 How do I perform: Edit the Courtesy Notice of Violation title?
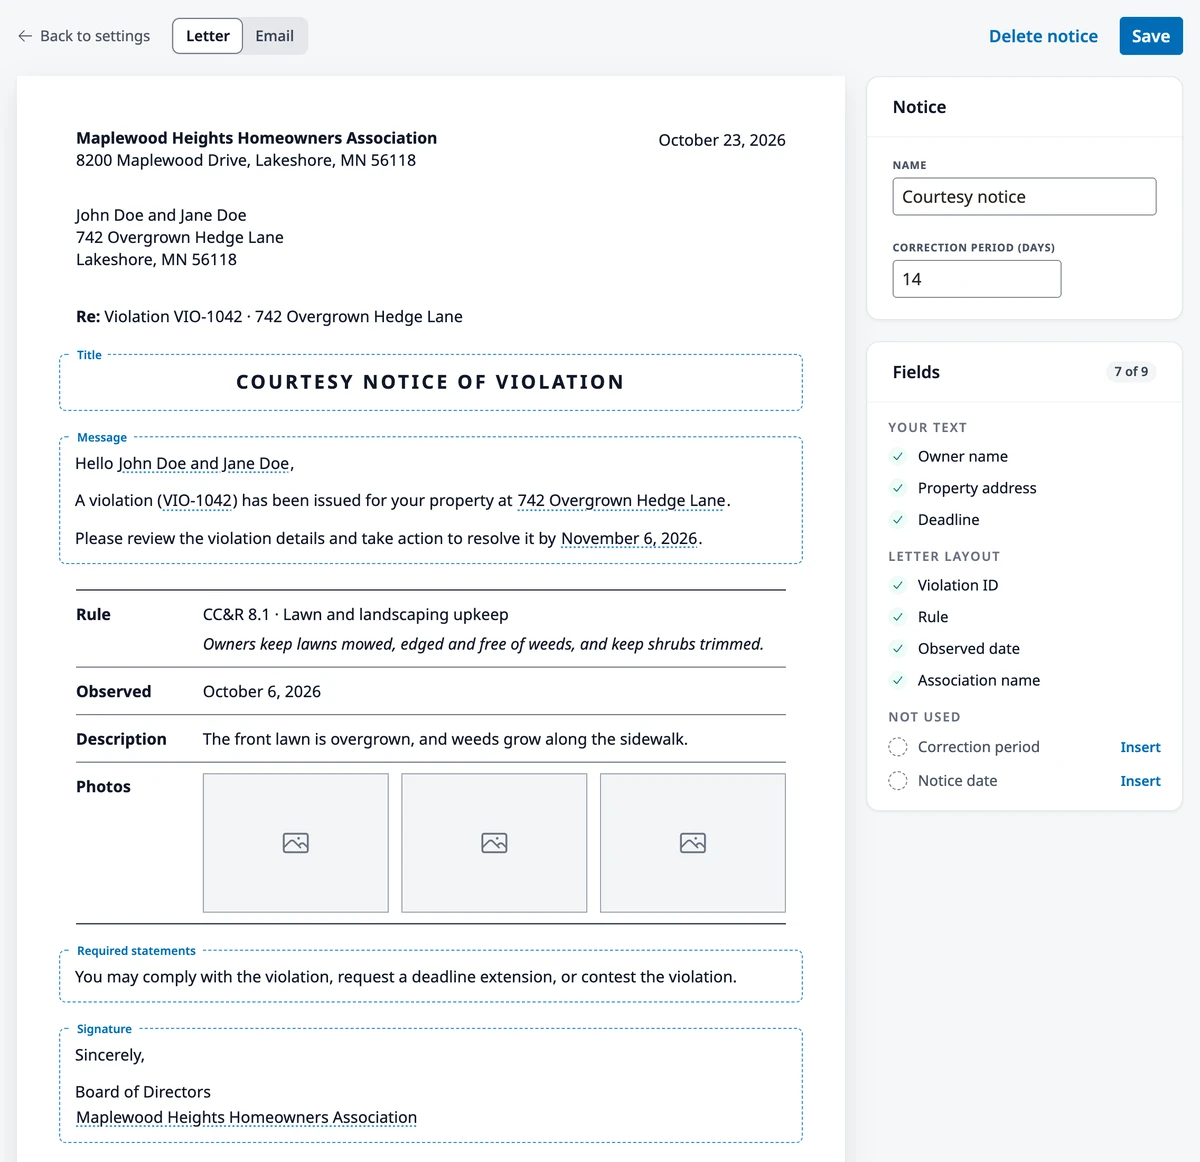click(430, 382)
